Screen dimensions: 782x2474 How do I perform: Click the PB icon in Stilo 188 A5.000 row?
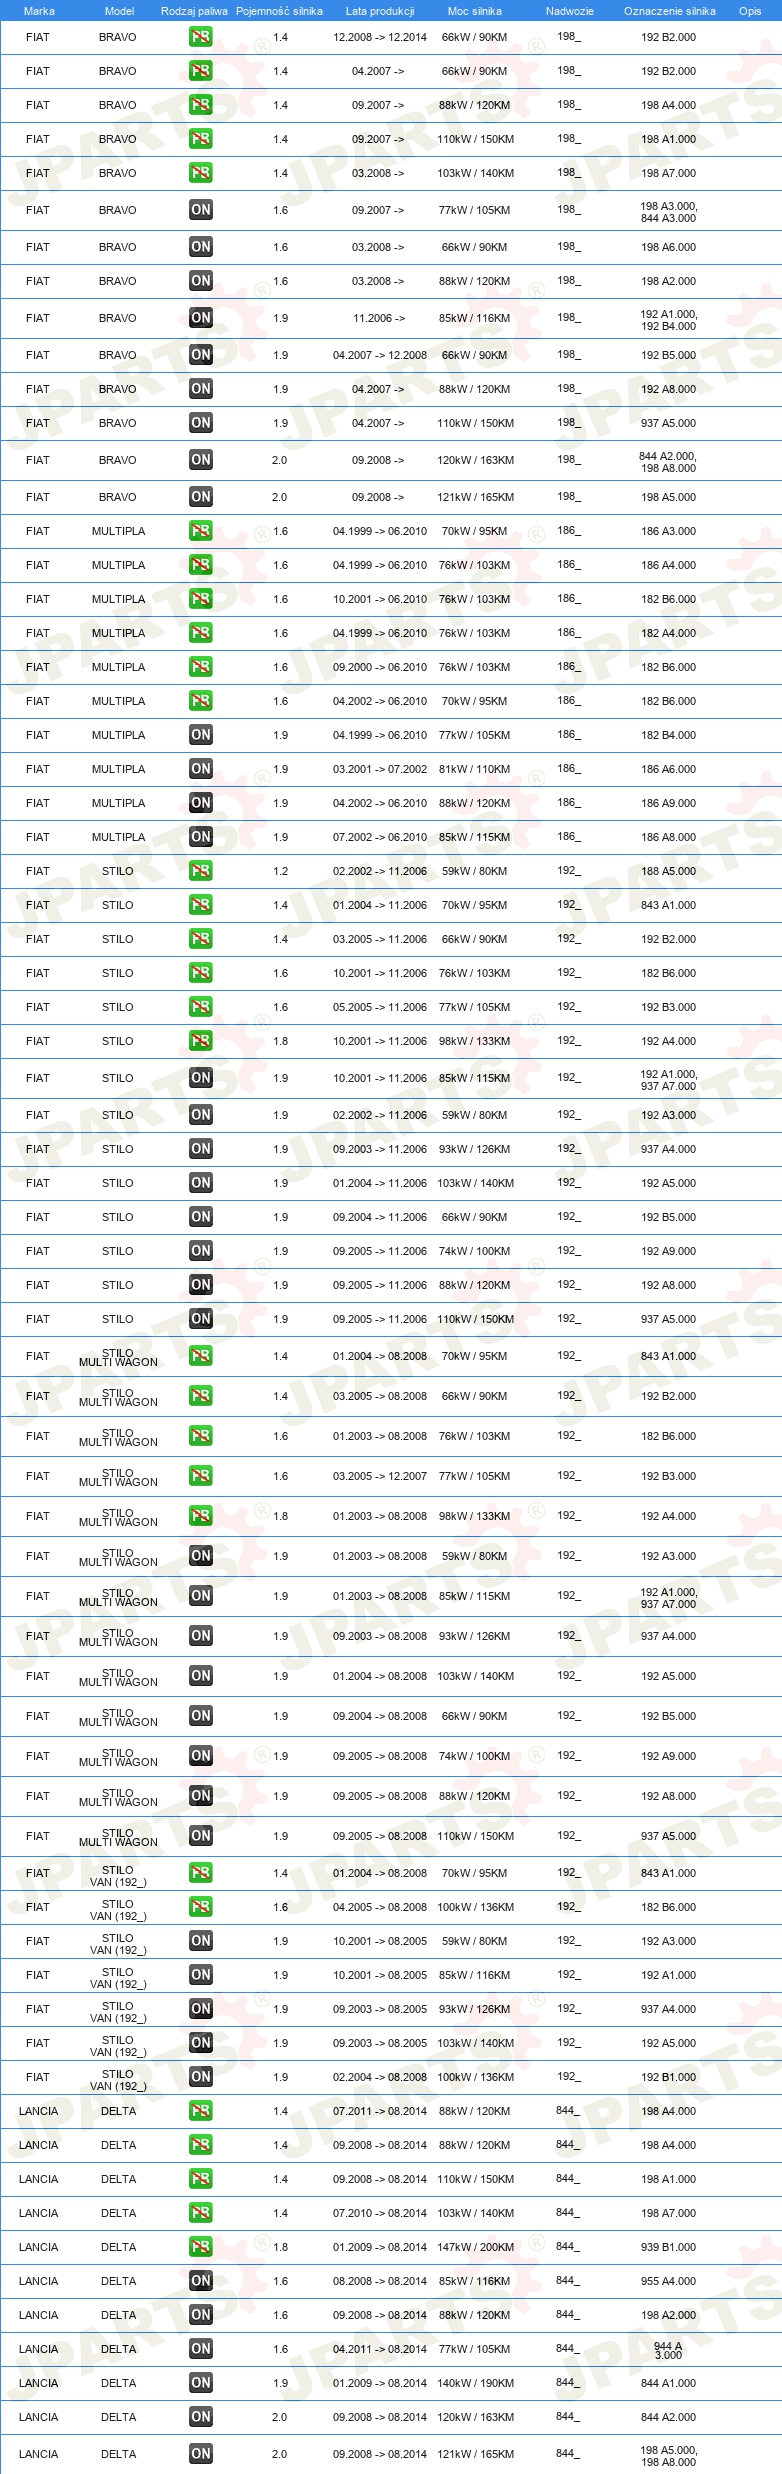(200, 871)
